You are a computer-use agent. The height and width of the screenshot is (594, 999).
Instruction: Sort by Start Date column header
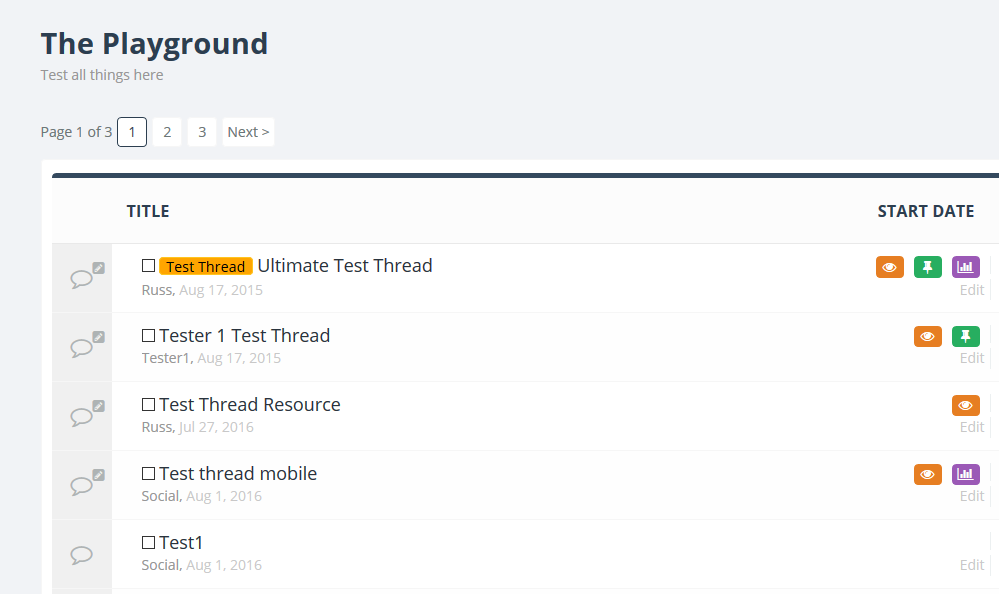tap(925, 211)
